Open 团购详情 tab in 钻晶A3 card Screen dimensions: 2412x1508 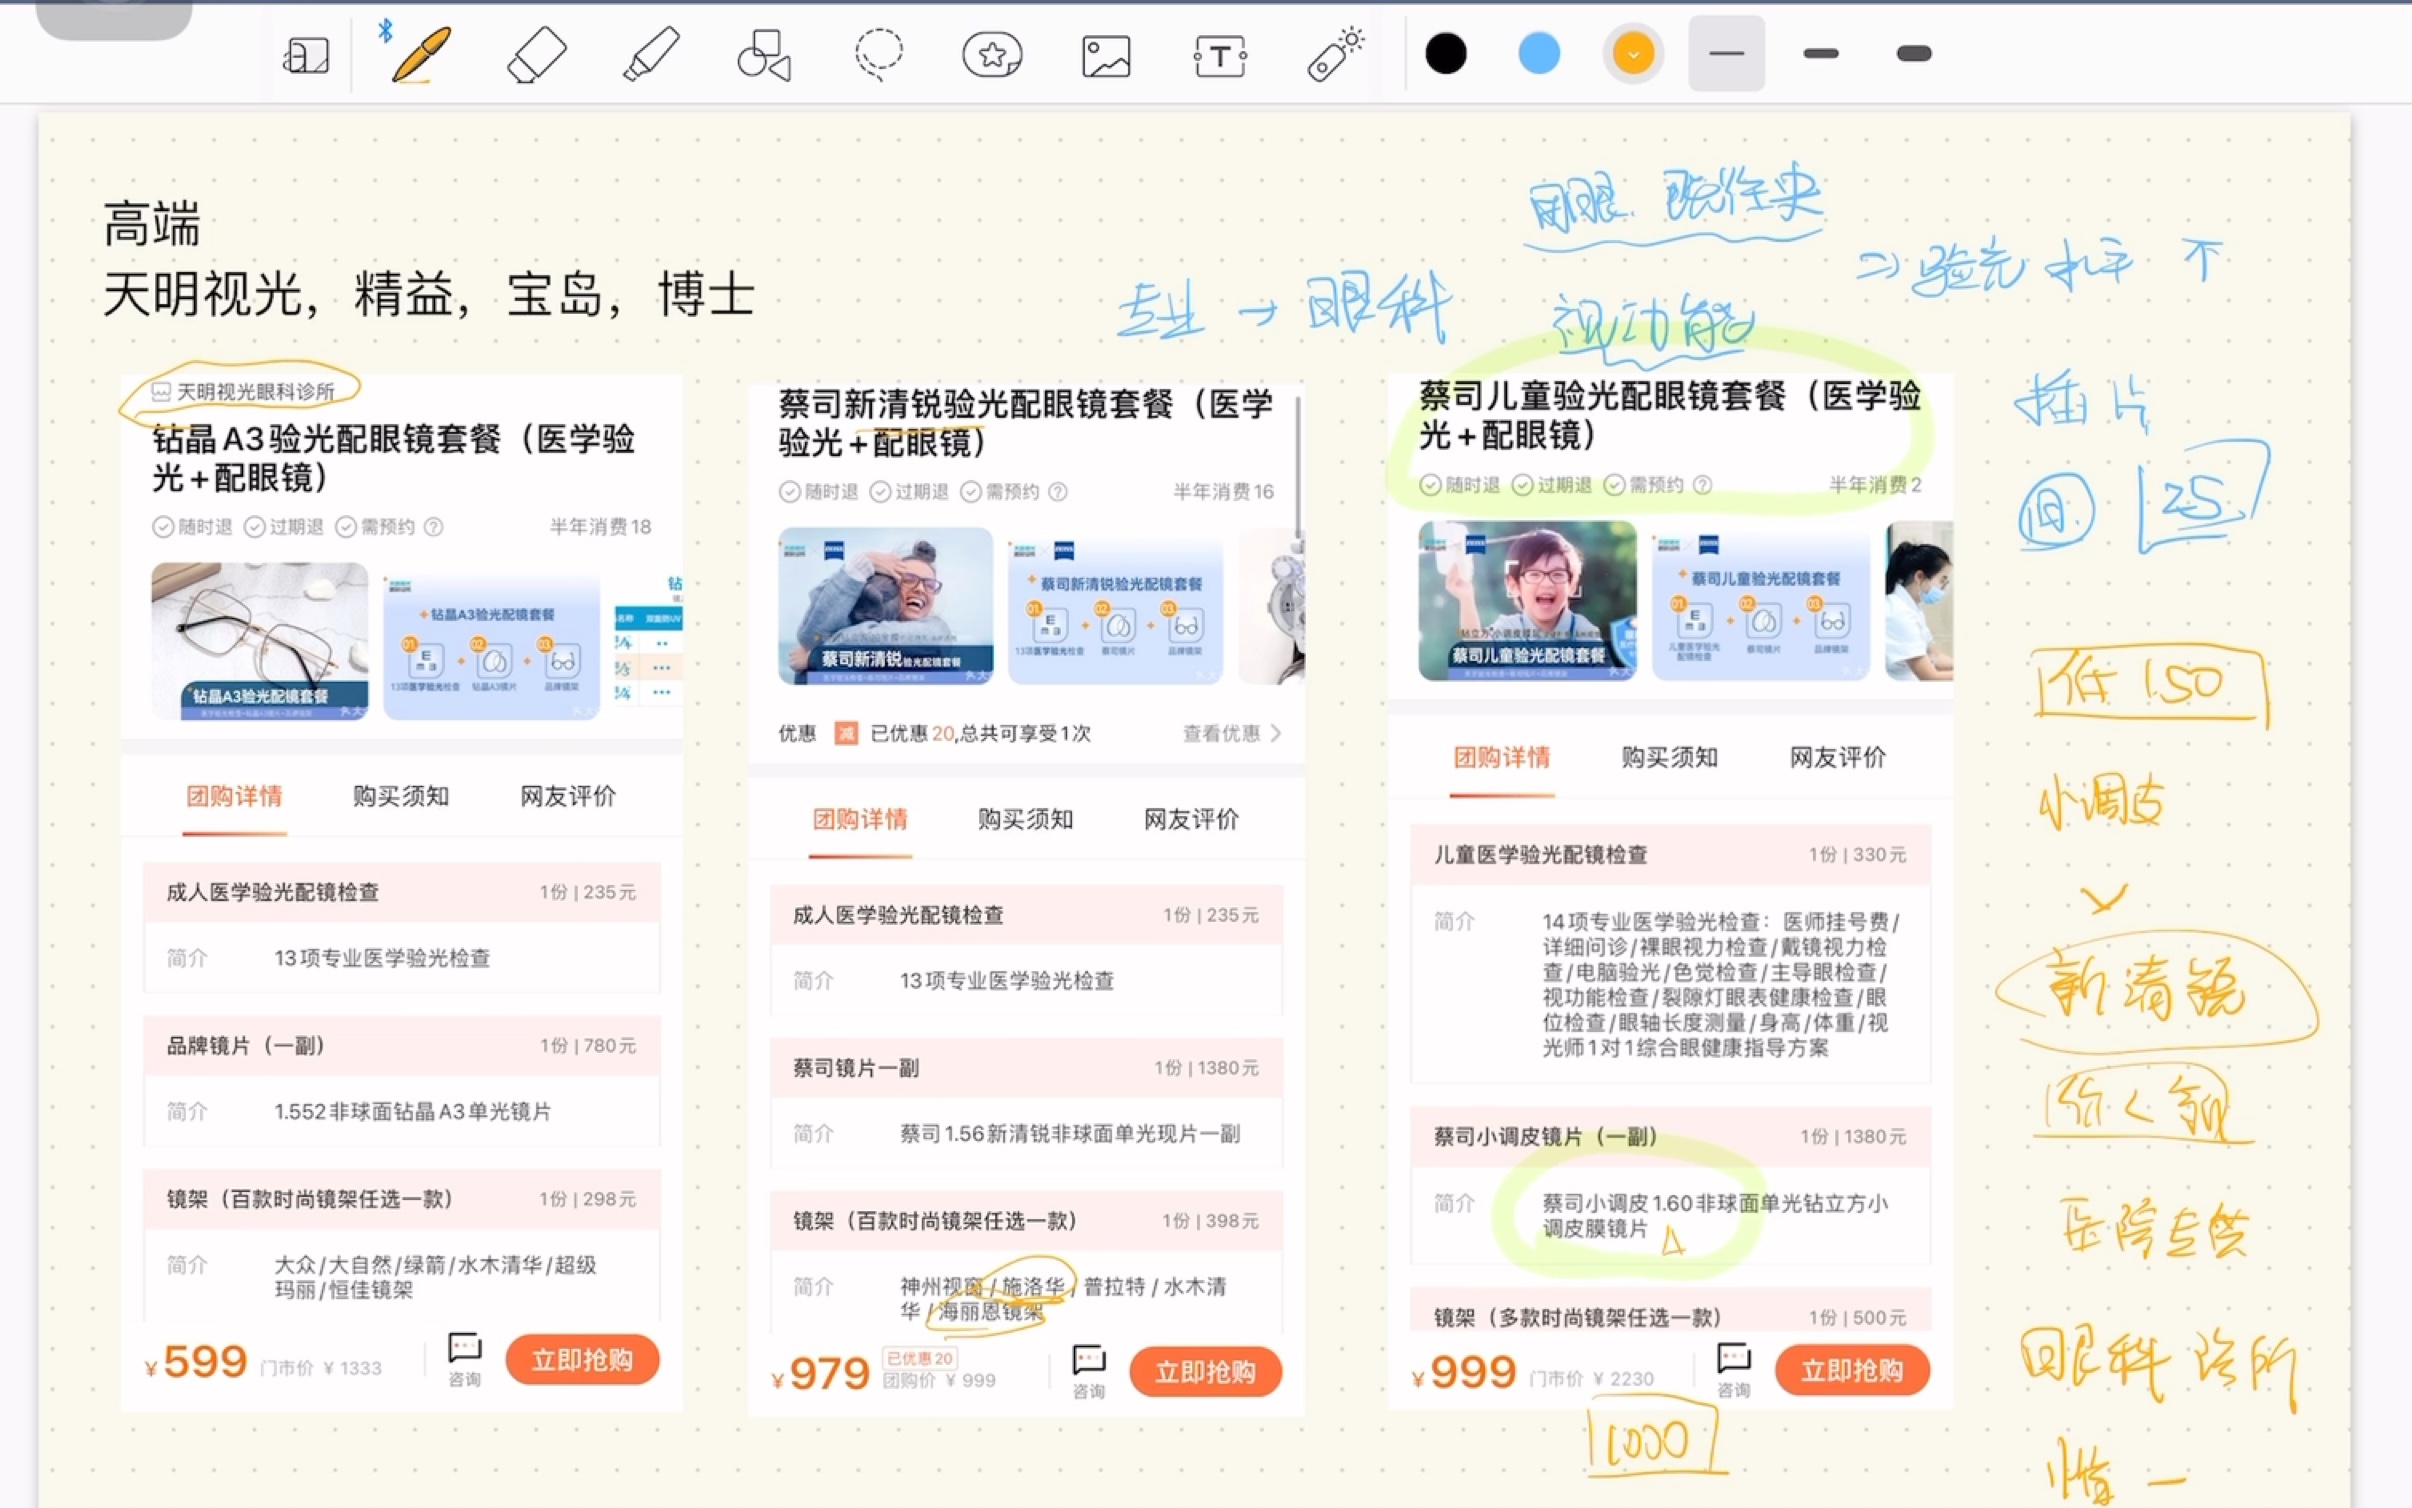coord(234,797)
